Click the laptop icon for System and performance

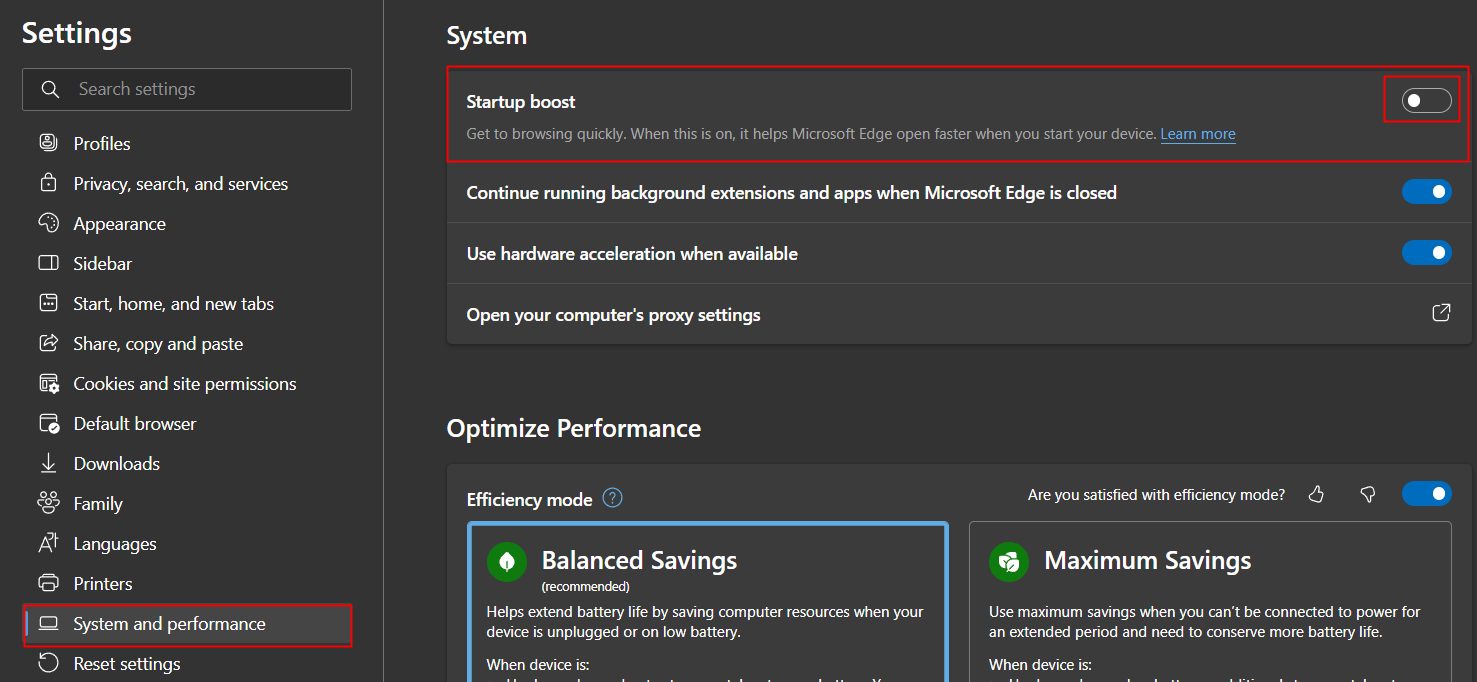[48, 624]
